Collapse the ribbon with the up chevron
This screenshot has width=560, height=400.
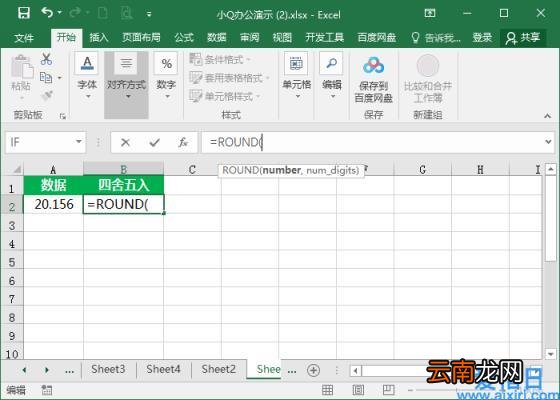(548, 116)
